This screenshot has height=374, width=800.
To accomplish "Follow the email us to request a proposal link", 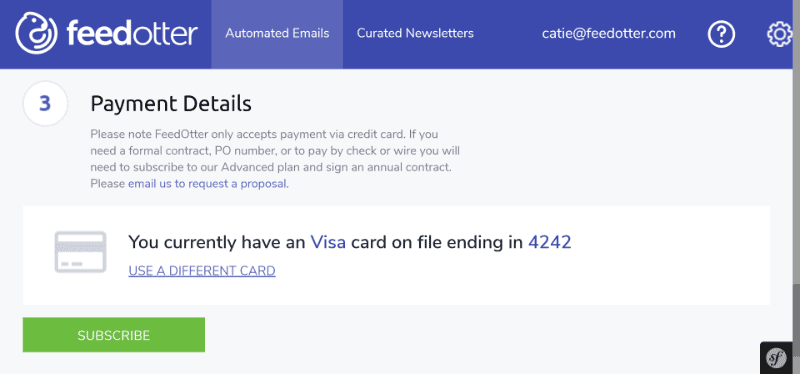I will (x=208, y=184).
